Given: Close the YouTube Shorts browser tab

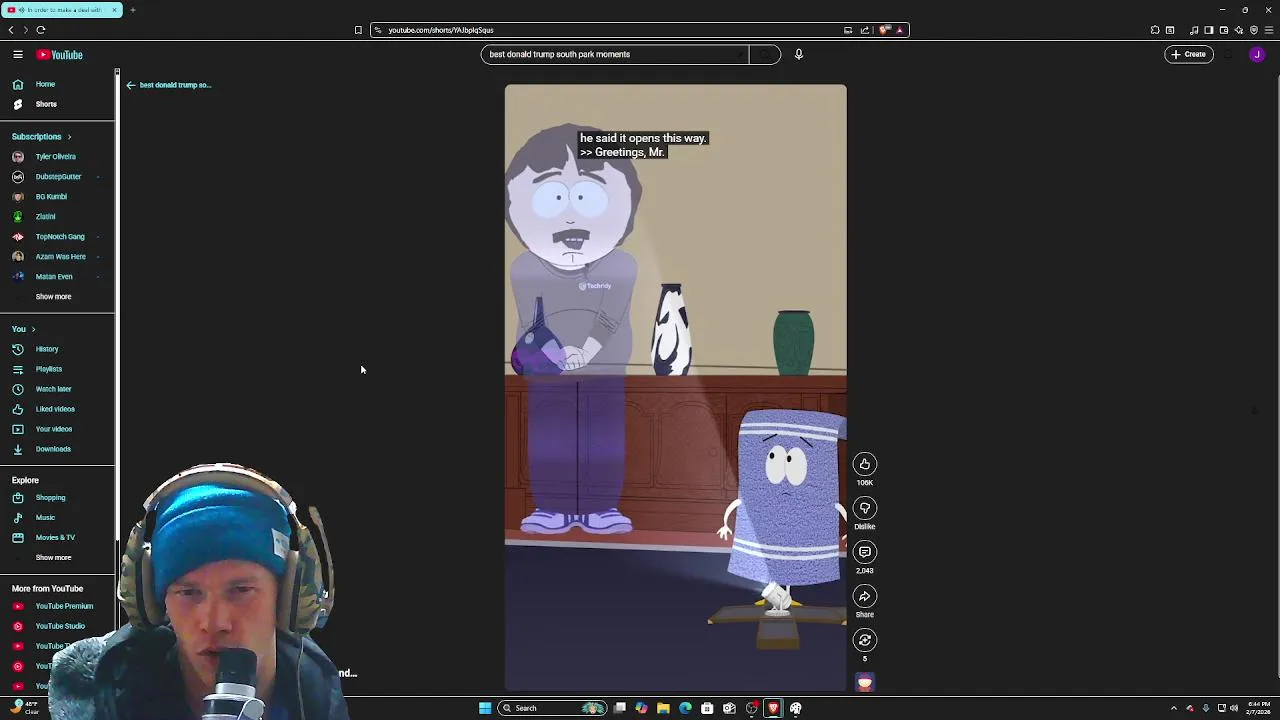Looking at the screenshot, I should (114, 10).
